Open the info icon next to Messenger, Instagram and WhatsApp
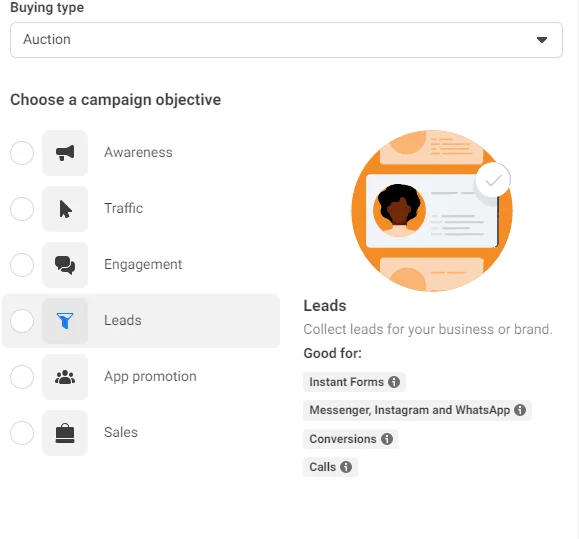 click(x=520, y=410)
